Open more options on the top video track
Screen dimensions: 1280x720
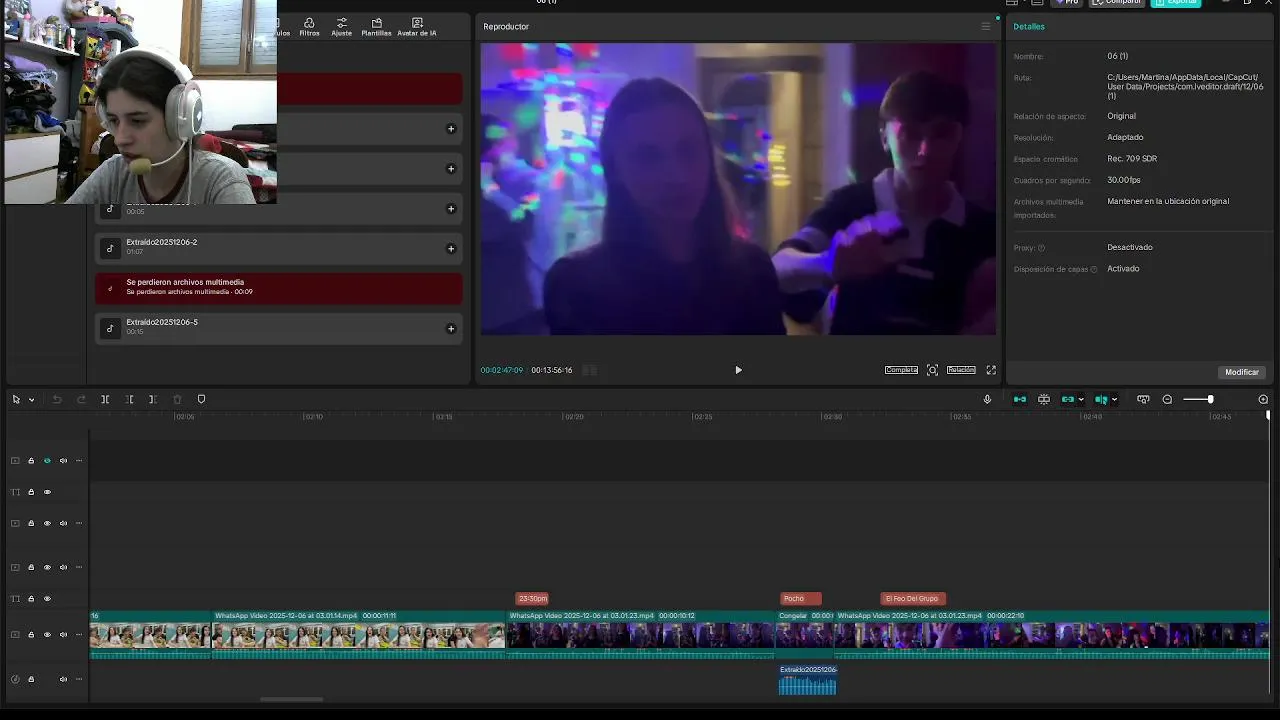tap(79, 461)
